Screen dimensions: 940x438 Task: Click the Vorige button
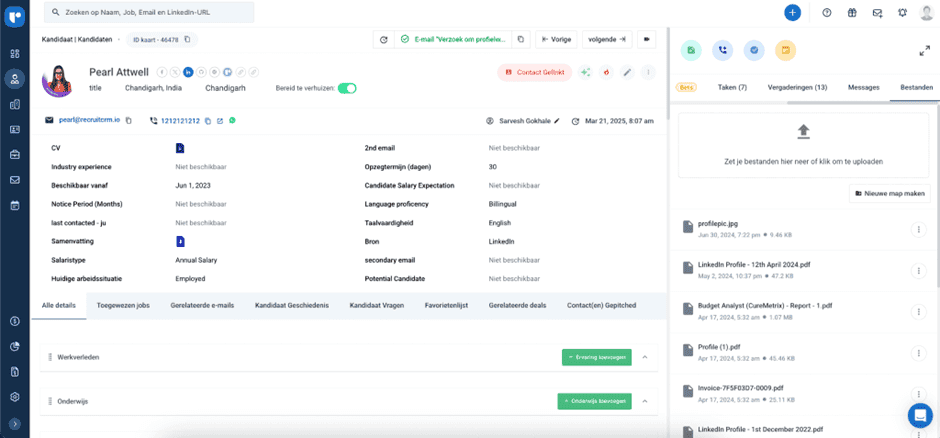tap(556, 40)
